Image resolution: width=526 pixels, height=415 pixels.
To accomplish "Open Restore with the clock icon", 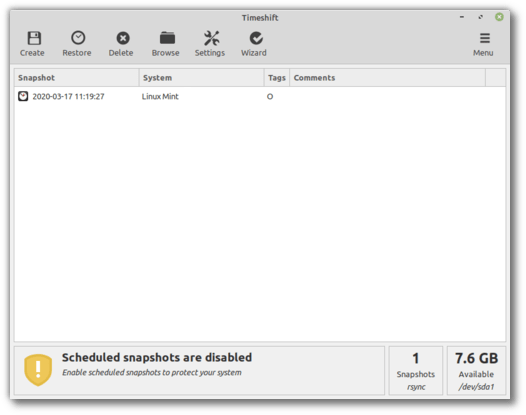I will (78, 38).
